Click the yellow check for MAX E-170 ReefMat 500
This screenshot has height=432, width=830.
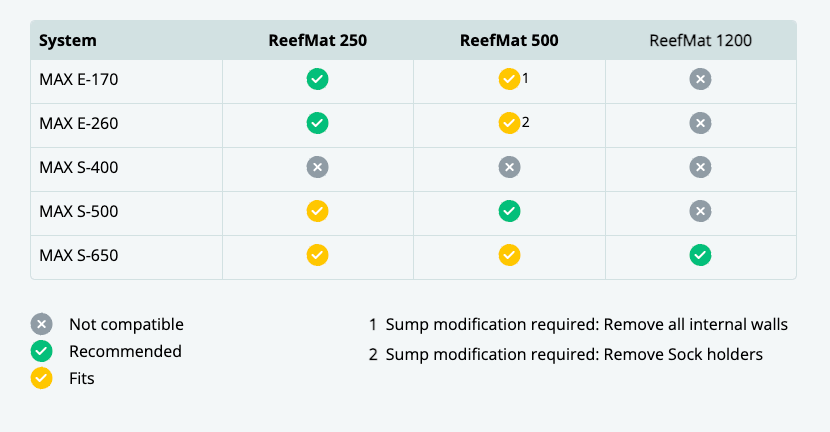pyautogui.click(x=509, y=79)
